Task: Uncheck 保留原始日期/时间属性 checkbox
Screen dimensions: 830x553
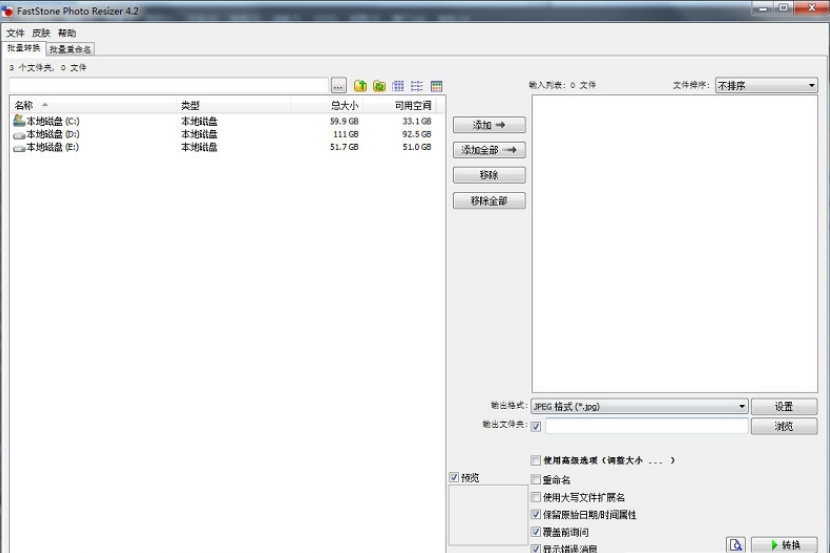Action: pyautogui.click(x=536, y=514)
